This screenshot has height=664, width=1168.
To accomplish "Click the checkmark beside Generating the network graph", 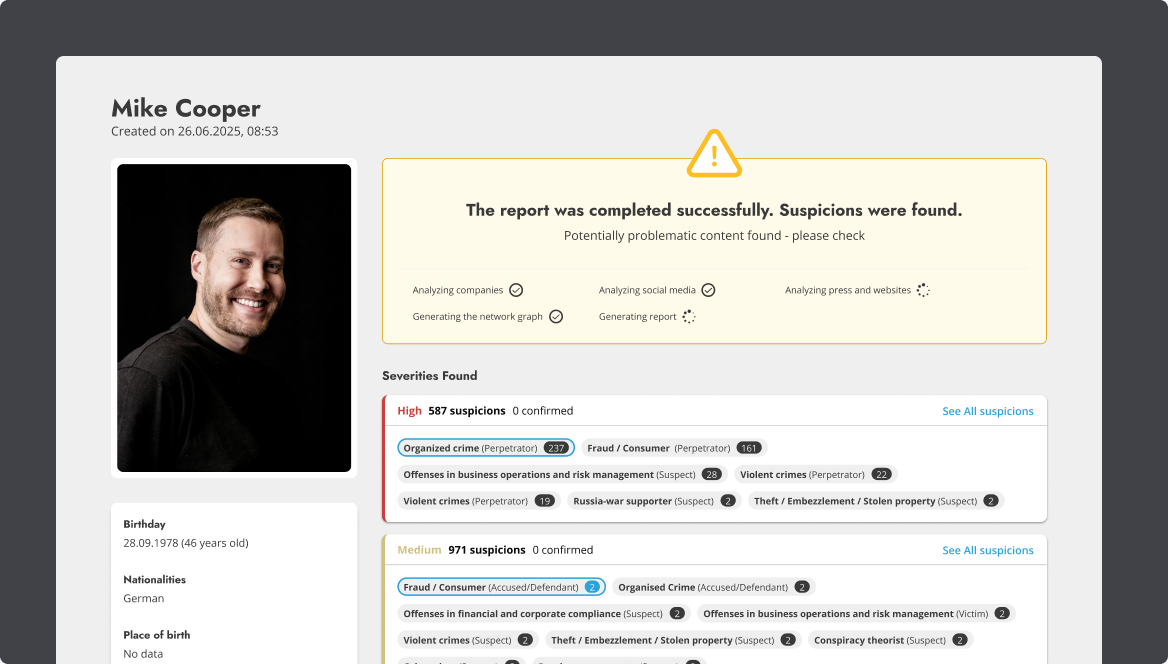I will tap(555, 316).
